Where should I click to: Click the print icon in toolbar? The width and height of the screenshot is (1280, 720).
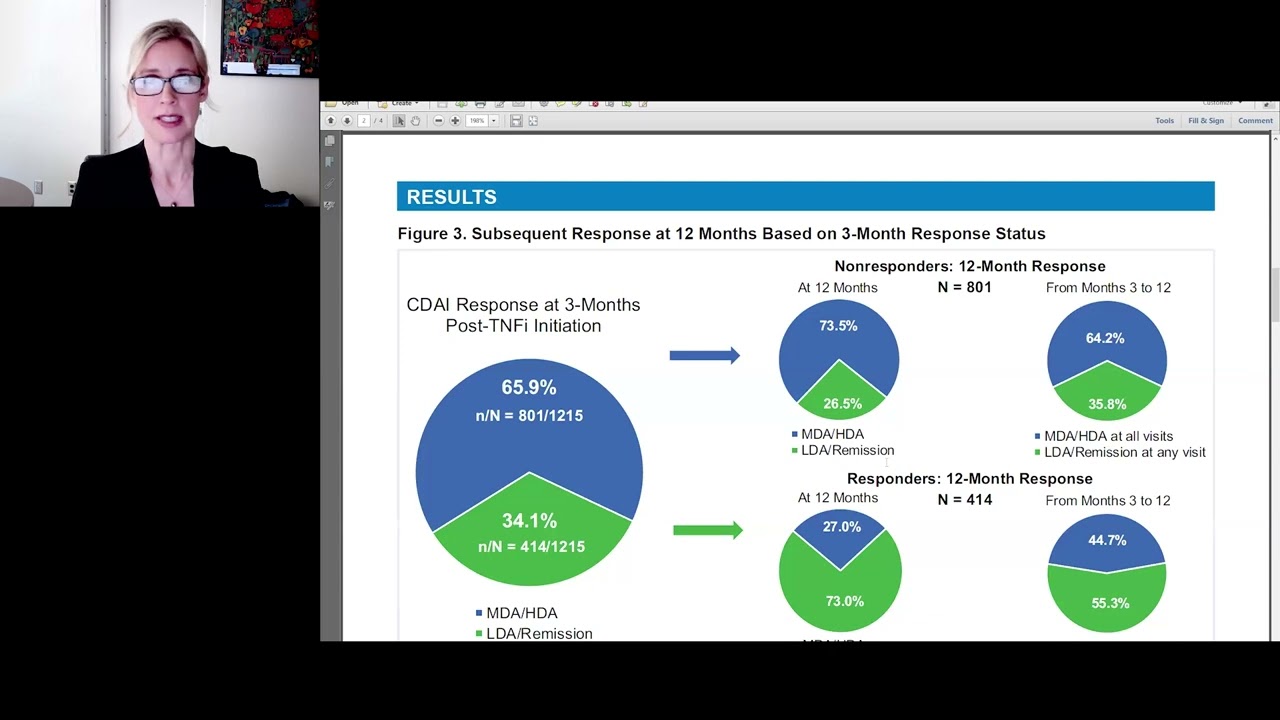[480, 103]
